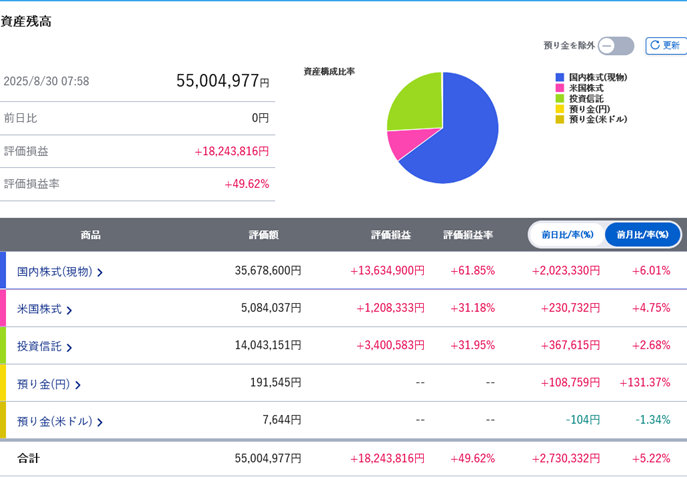Viewport: 687px width, 477px height.
Task: Click the 評価損益率 column header
Action: point(468,235)
